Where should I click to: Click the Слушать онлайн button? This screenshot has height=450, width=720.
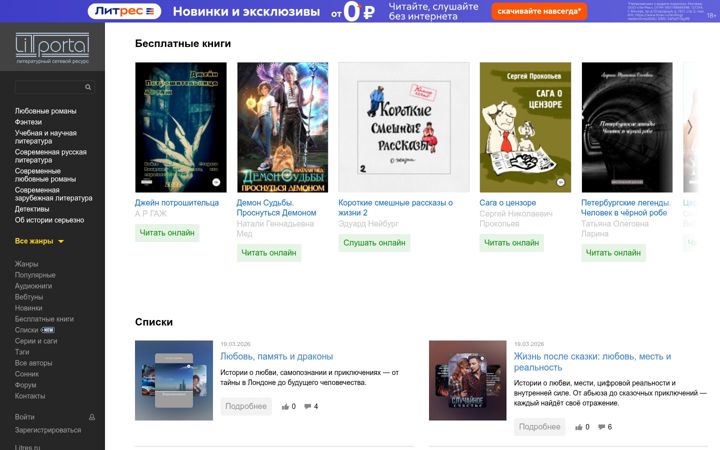(374, 243)
